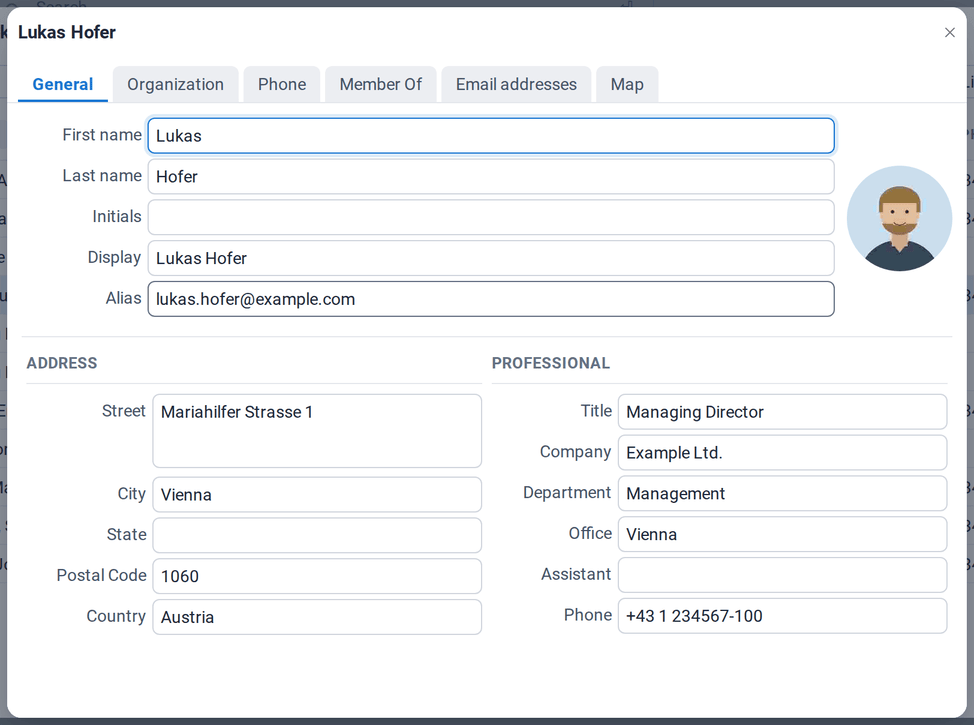
Task: Open the Member Of tab
Action: click(x=381, y=84)
